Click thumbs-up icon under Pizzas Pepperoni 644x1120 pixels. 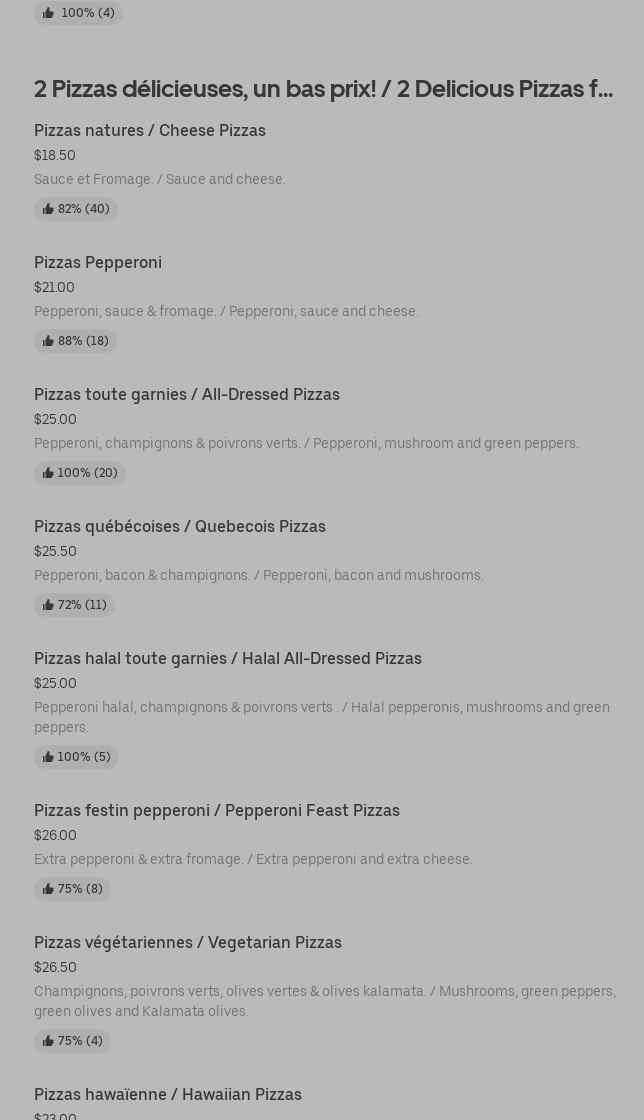(x=48, y=341)
